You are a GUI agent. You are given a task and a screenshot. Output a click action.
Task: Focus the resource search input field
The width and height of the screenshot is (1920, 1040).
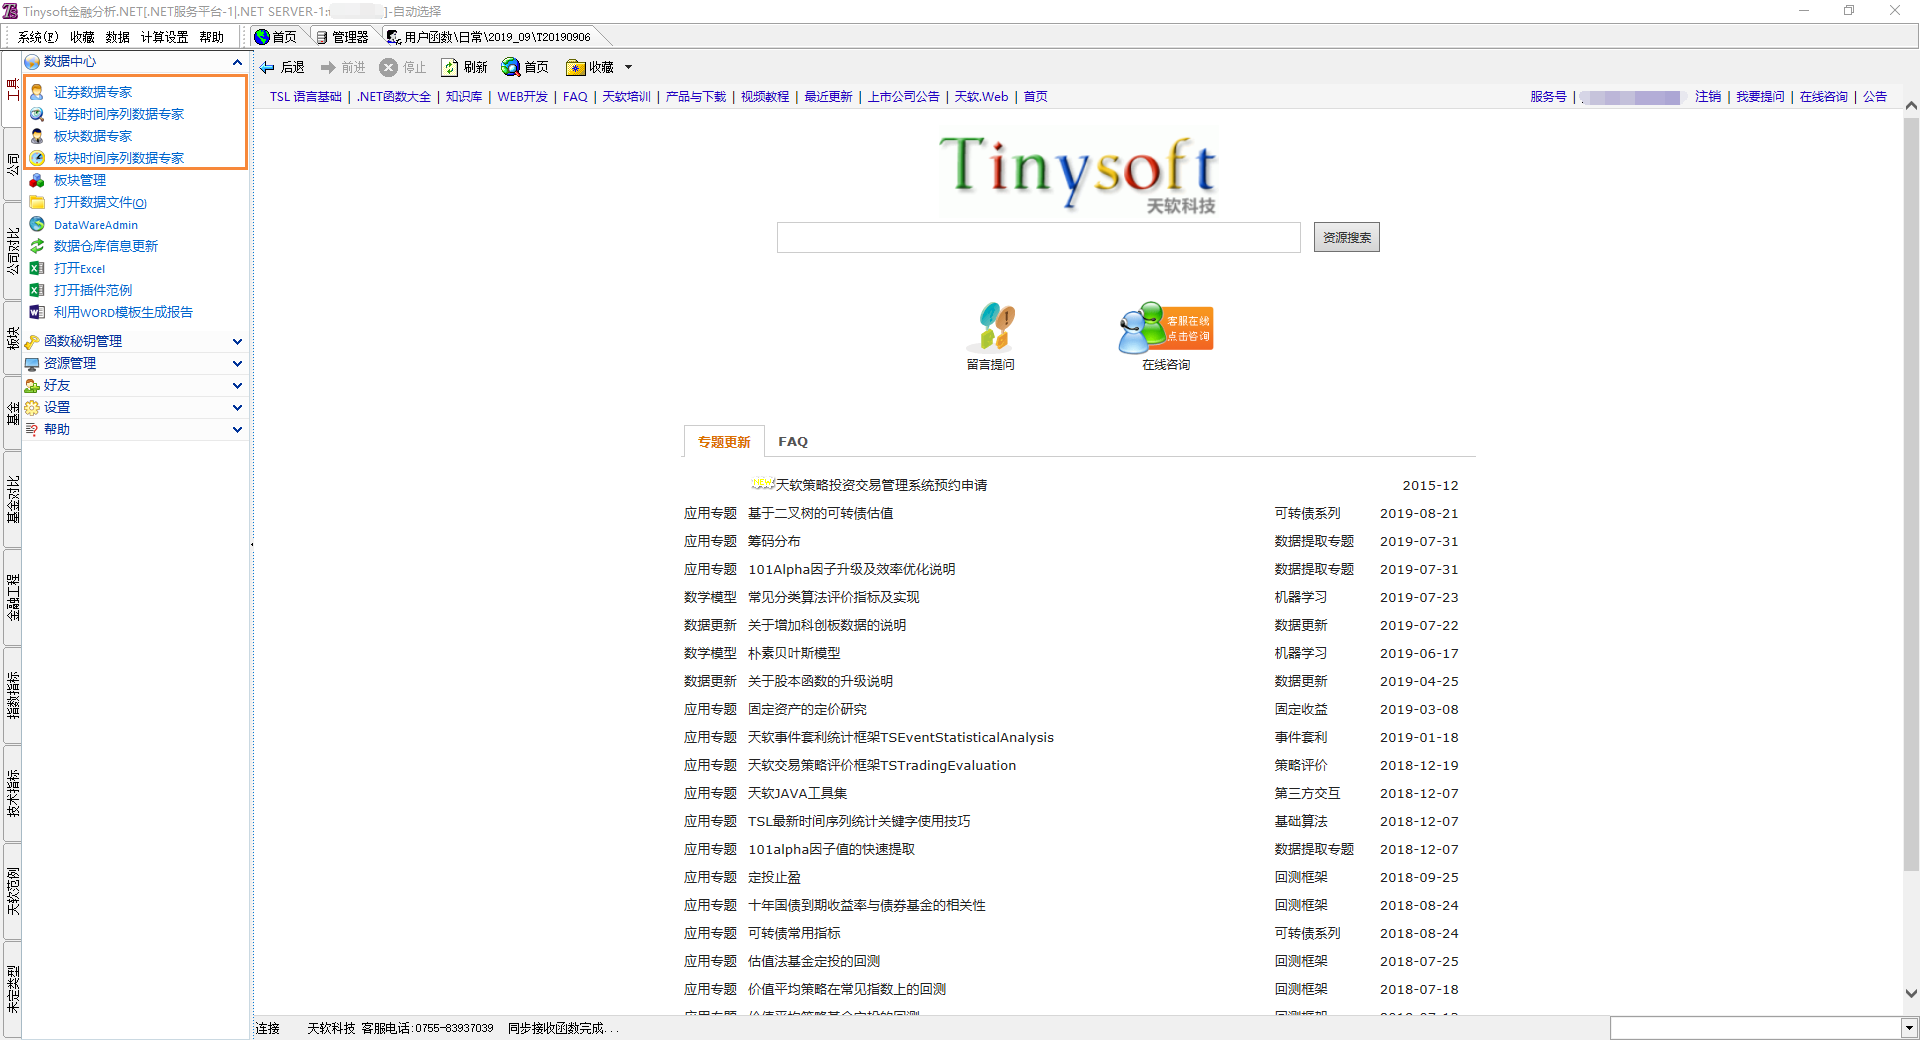click(1039, 237)
